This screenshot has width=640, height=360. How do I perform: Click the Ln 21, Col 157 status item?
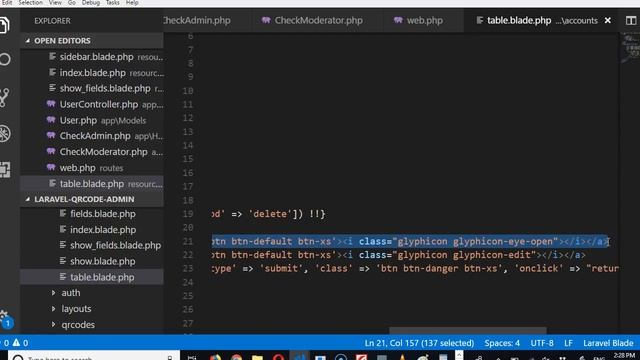tap(419, 343)
